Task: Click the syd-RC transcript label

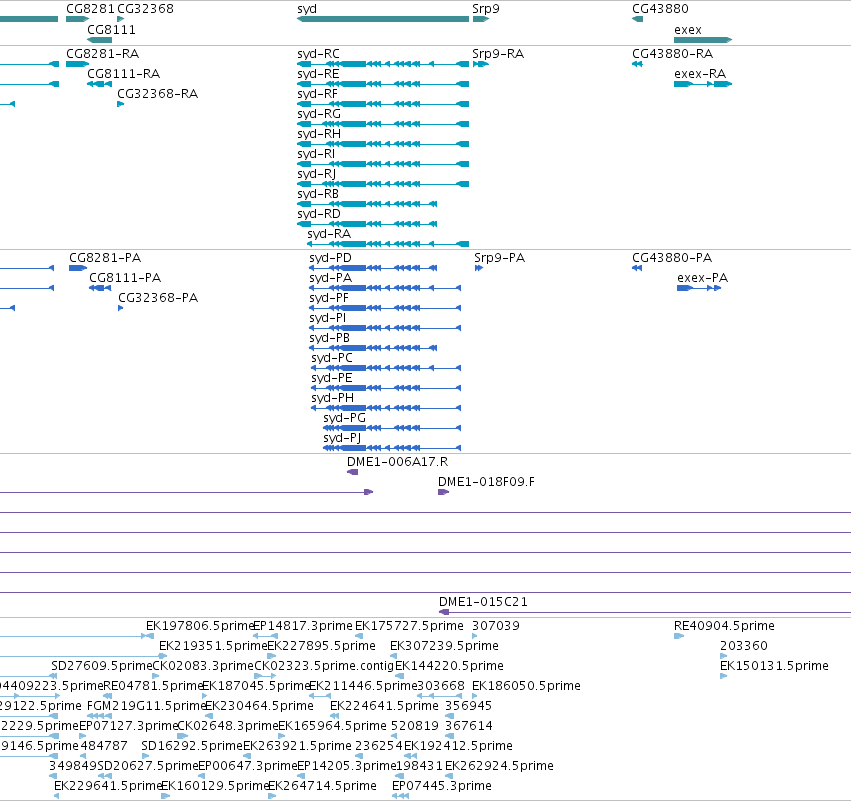Action: tap(318, 54)
